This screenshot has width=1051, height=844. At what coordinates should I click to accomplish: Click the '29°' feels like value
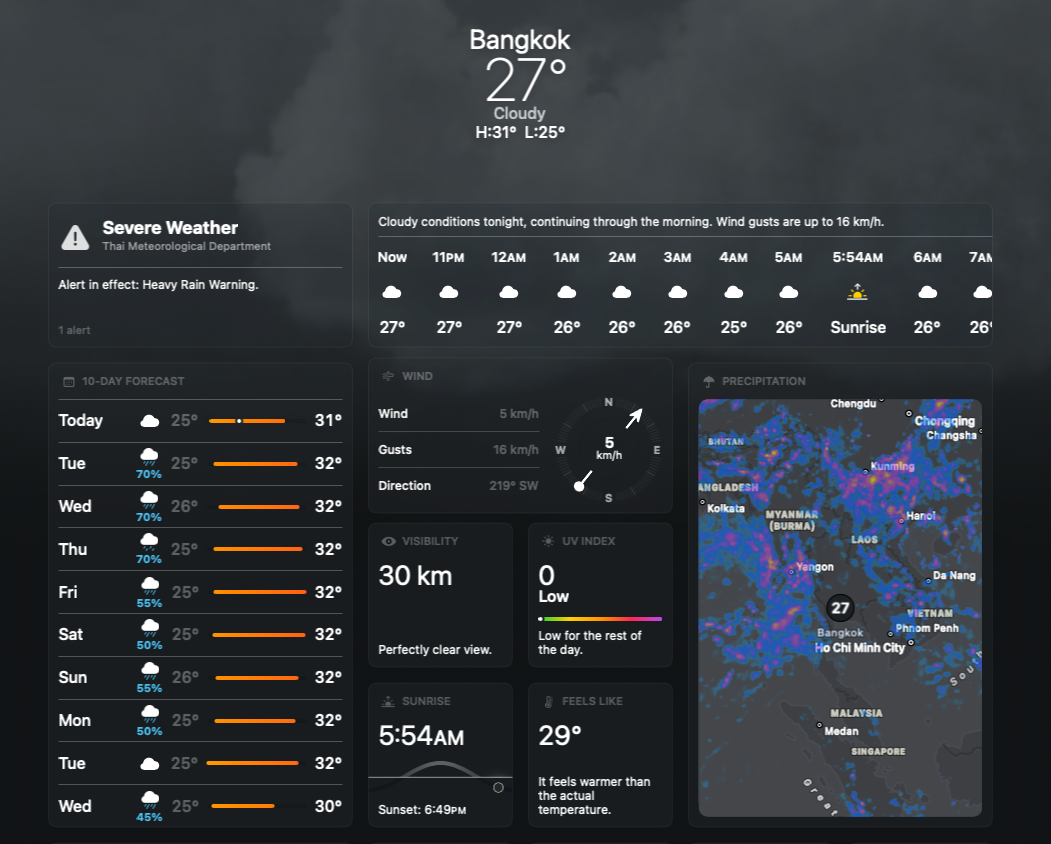(x=560, y=735)
